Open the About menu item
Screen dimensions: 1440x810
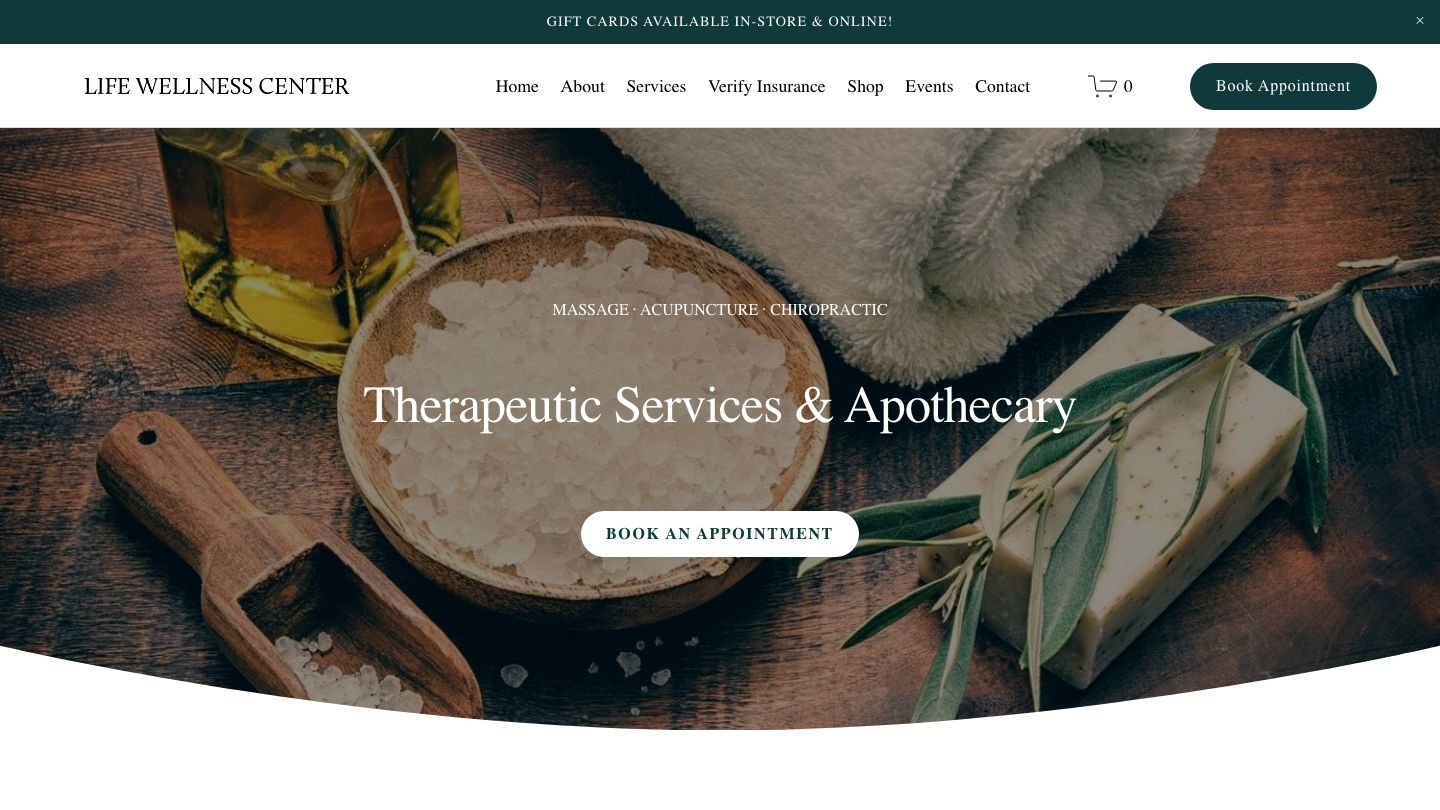click(582, 87)
